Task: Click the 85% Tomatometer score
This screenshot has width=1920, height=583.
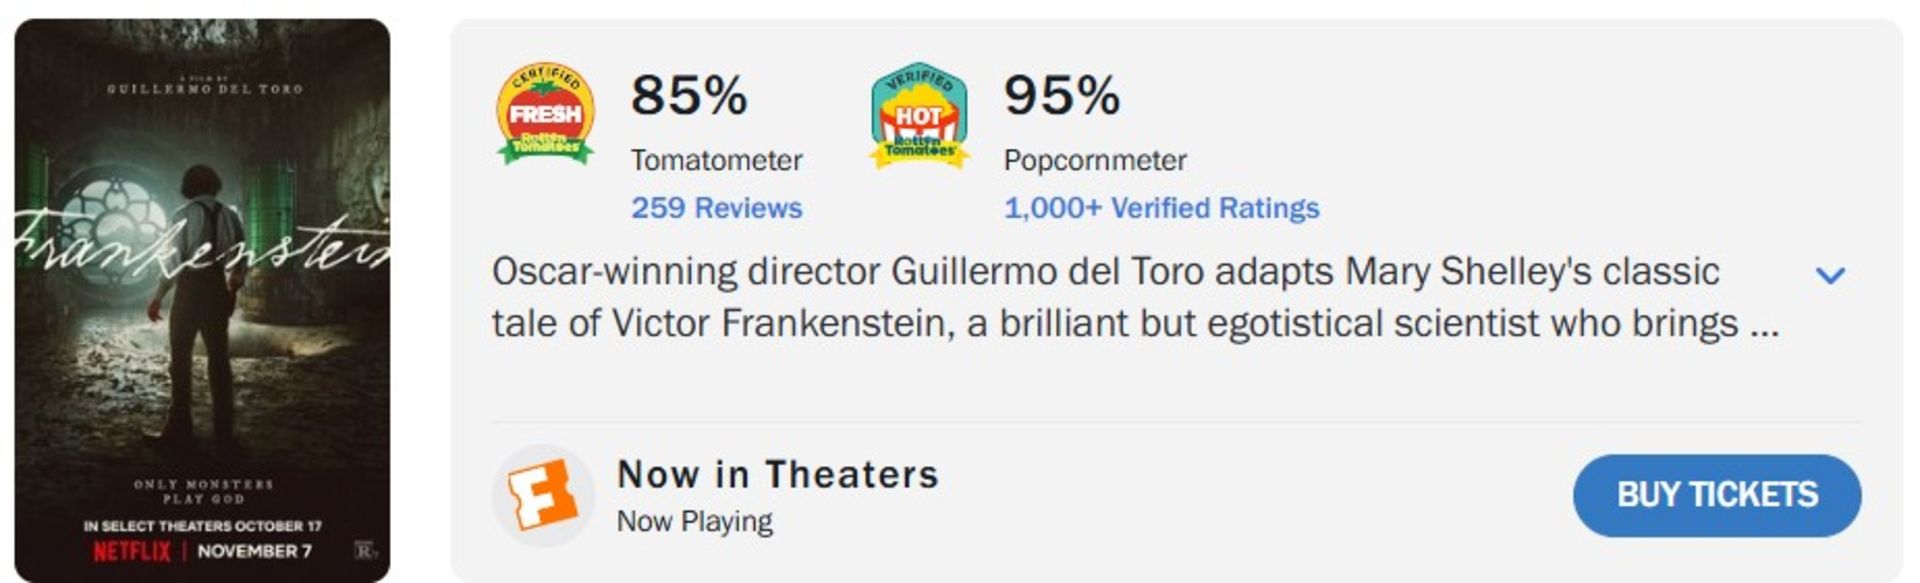Action: click(x=688, y=97)
